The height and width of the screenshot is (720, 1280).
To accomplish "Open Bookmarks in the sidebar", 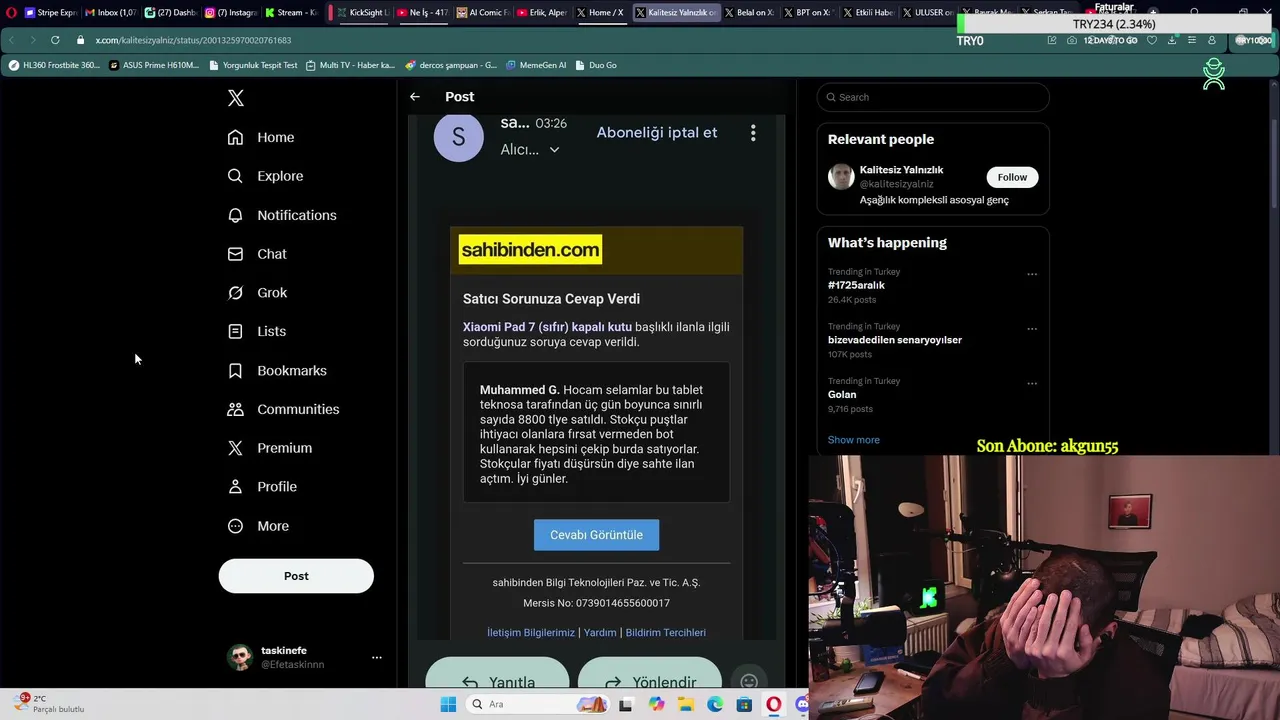I will point(277,370).
